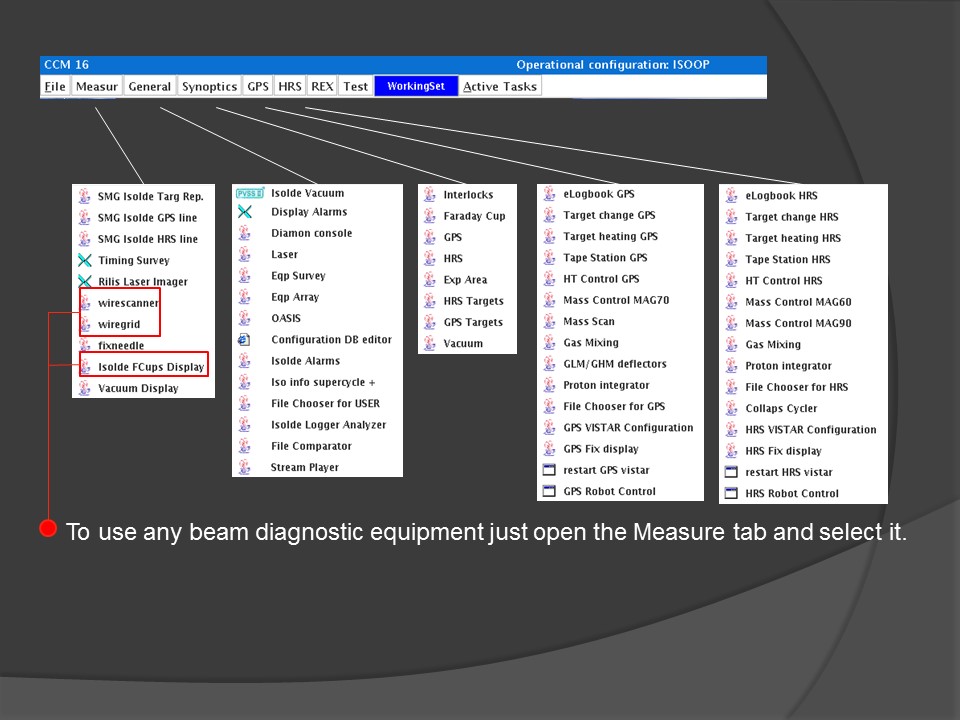
Task: Select the WorkingSet menu
Action: 416,86
